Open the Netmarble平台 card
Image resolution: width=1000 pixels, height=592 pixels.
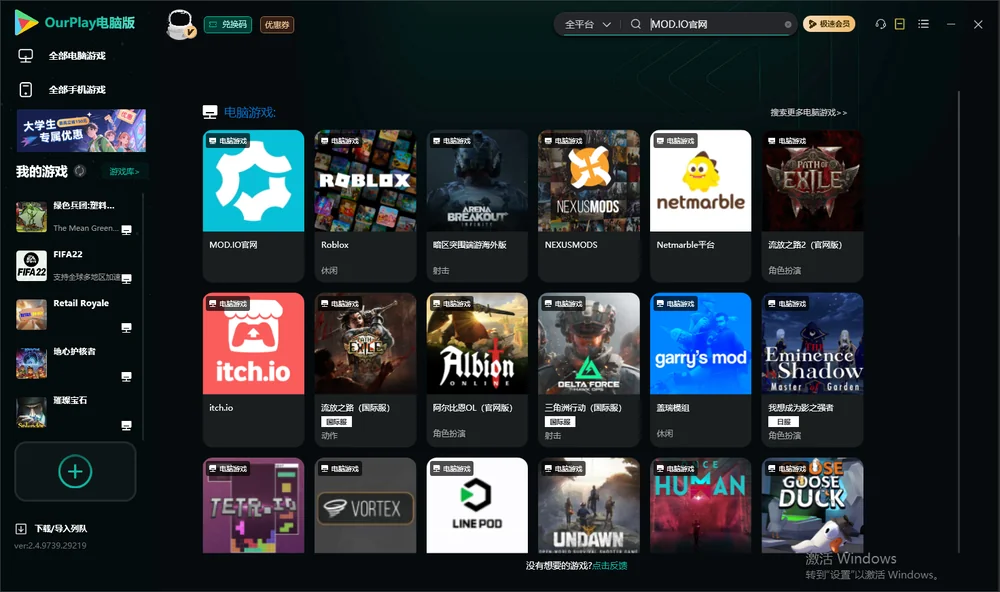(701, 205)
